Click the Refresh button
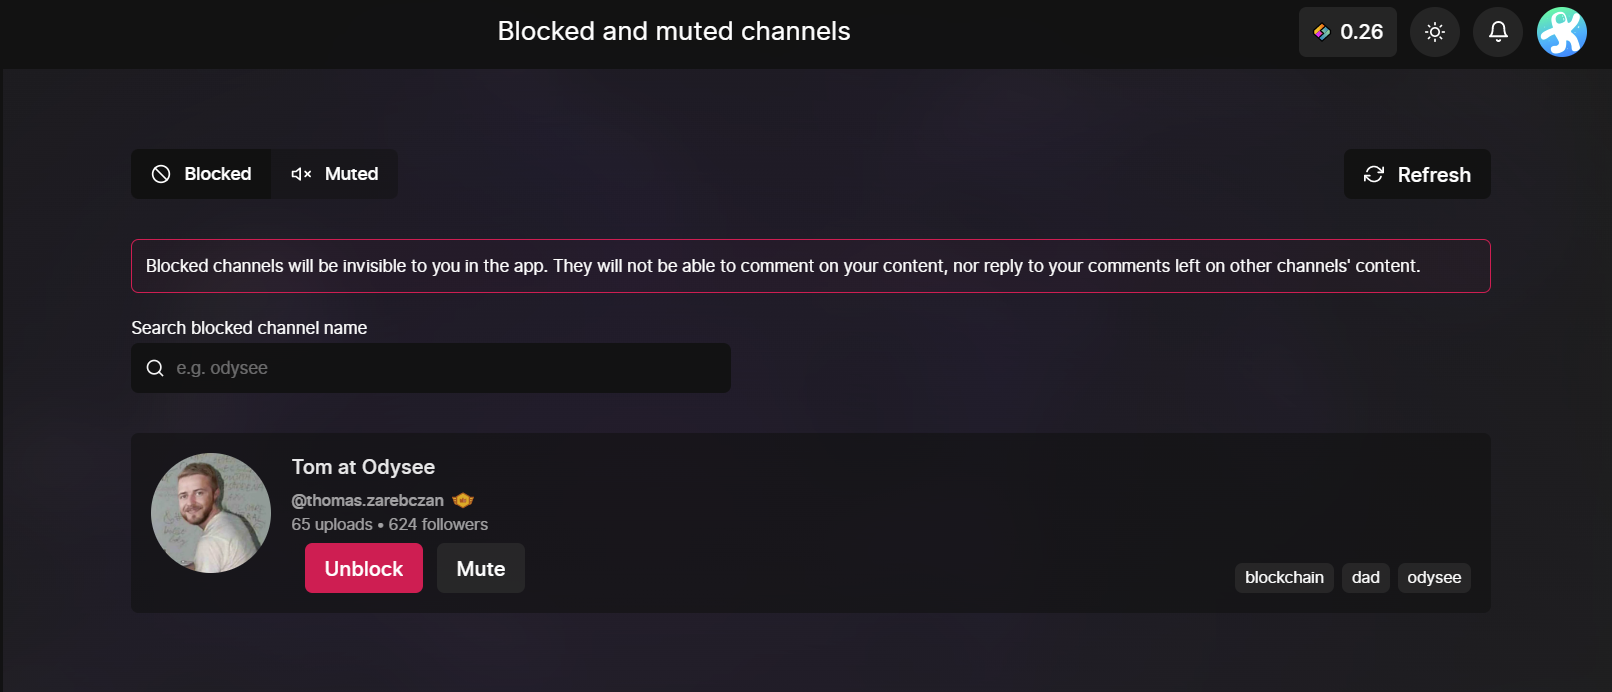The width and height of the screenshot is (1612, 692). [x=1417, y=174]
